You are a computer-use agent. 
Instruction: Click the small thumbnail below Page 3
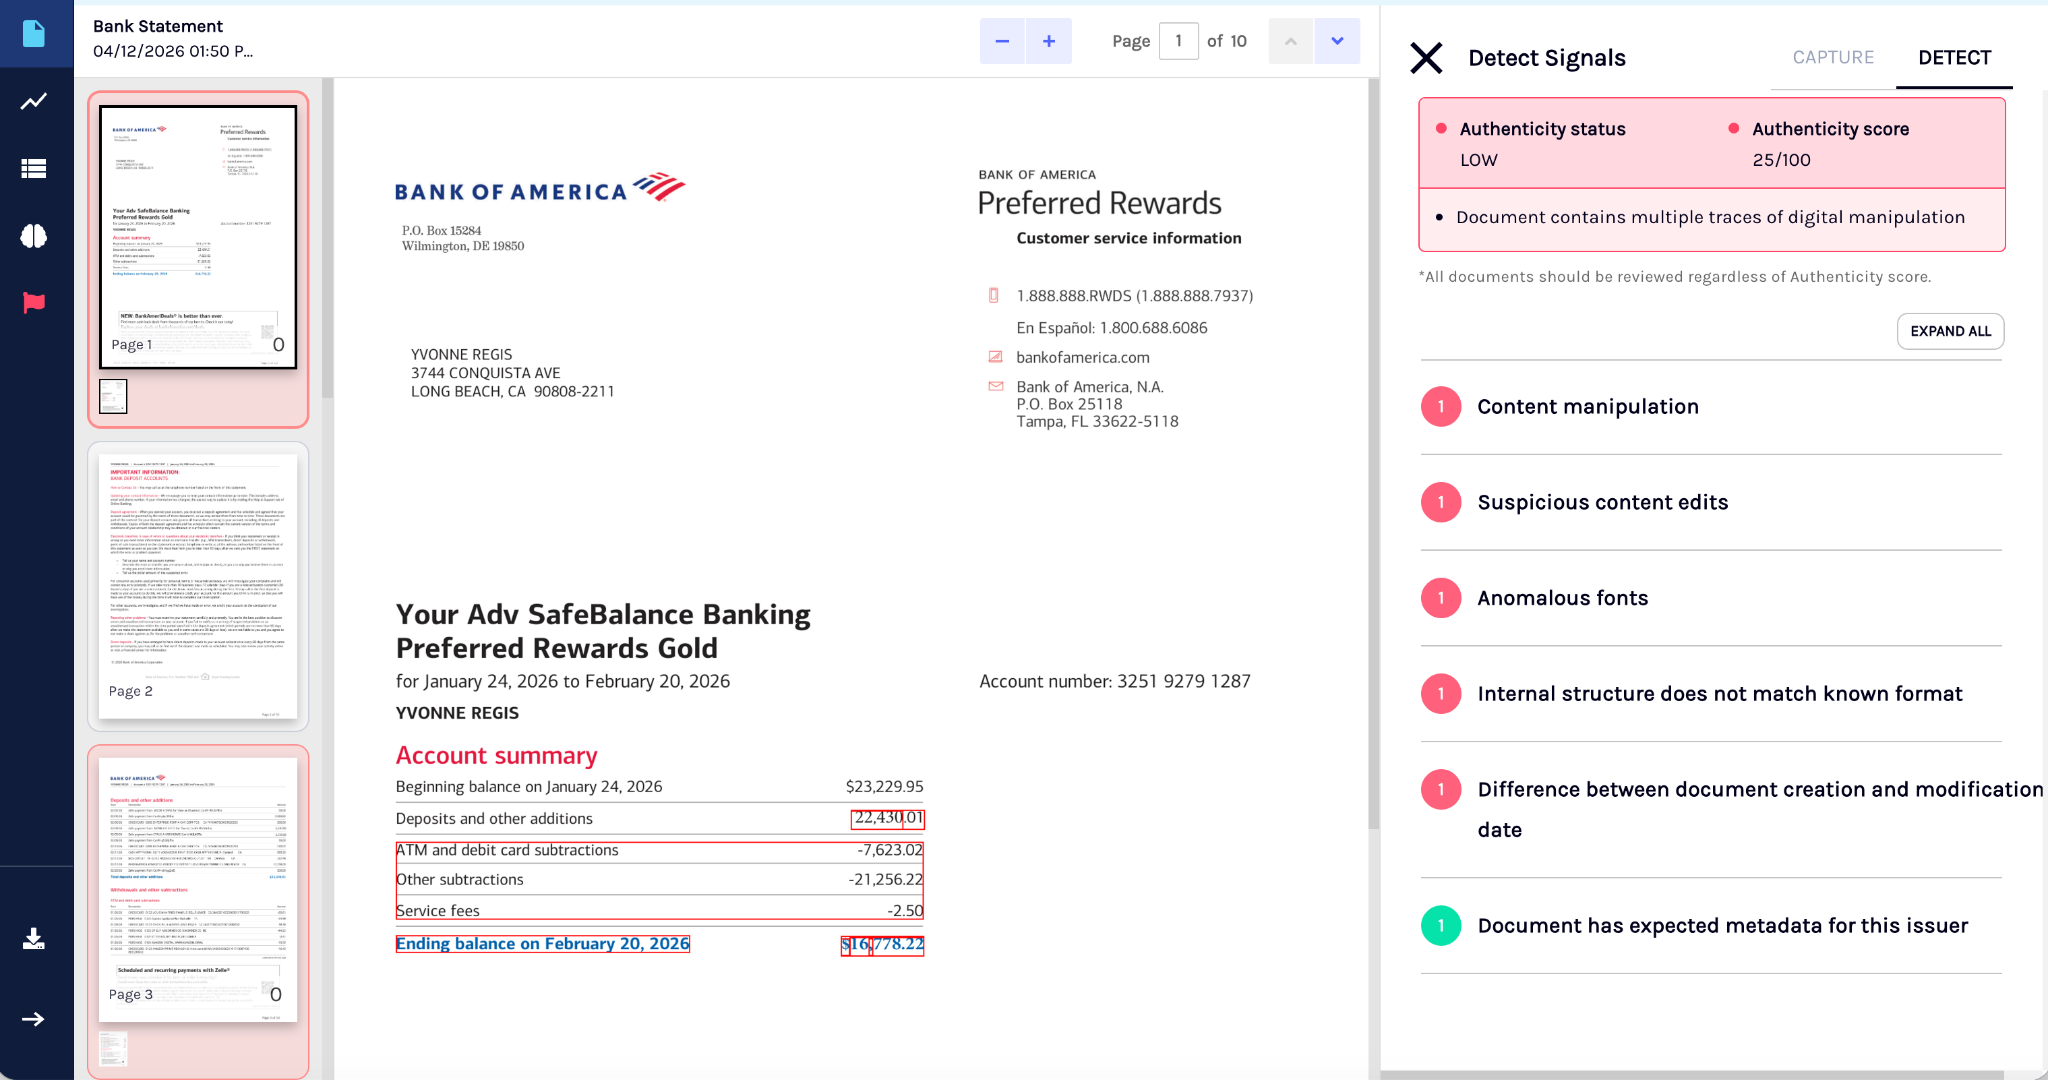pos(114,1049)
